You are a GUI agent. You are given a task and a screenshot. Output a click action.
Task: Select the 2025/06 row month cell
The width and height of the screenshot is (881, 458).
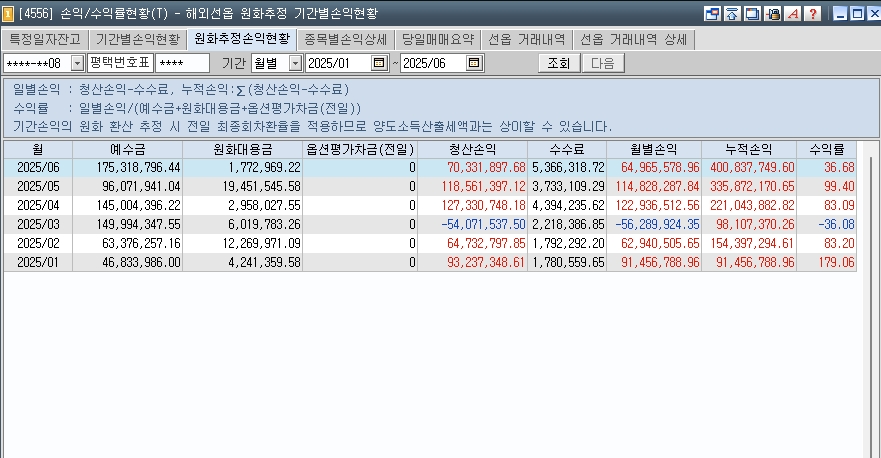(38, 167)
